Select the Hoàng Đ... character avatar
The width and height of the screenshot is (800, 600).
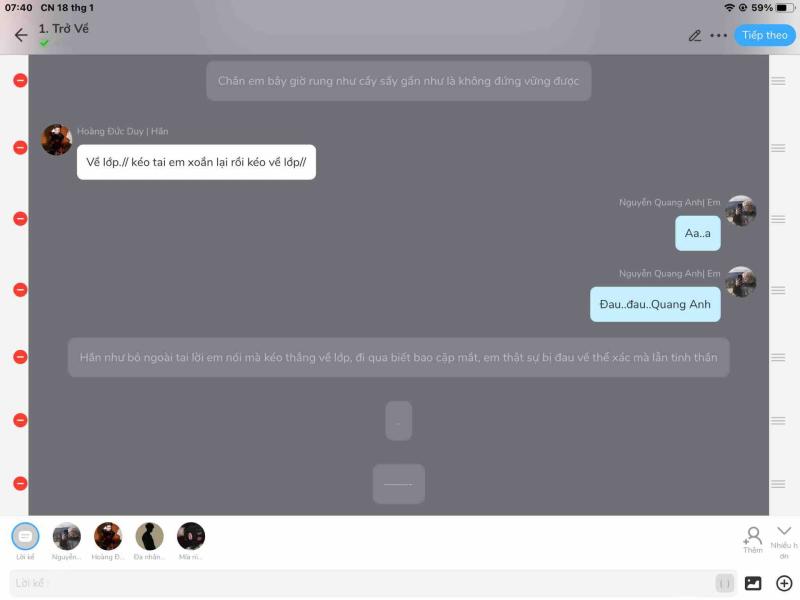click(108, 541)
